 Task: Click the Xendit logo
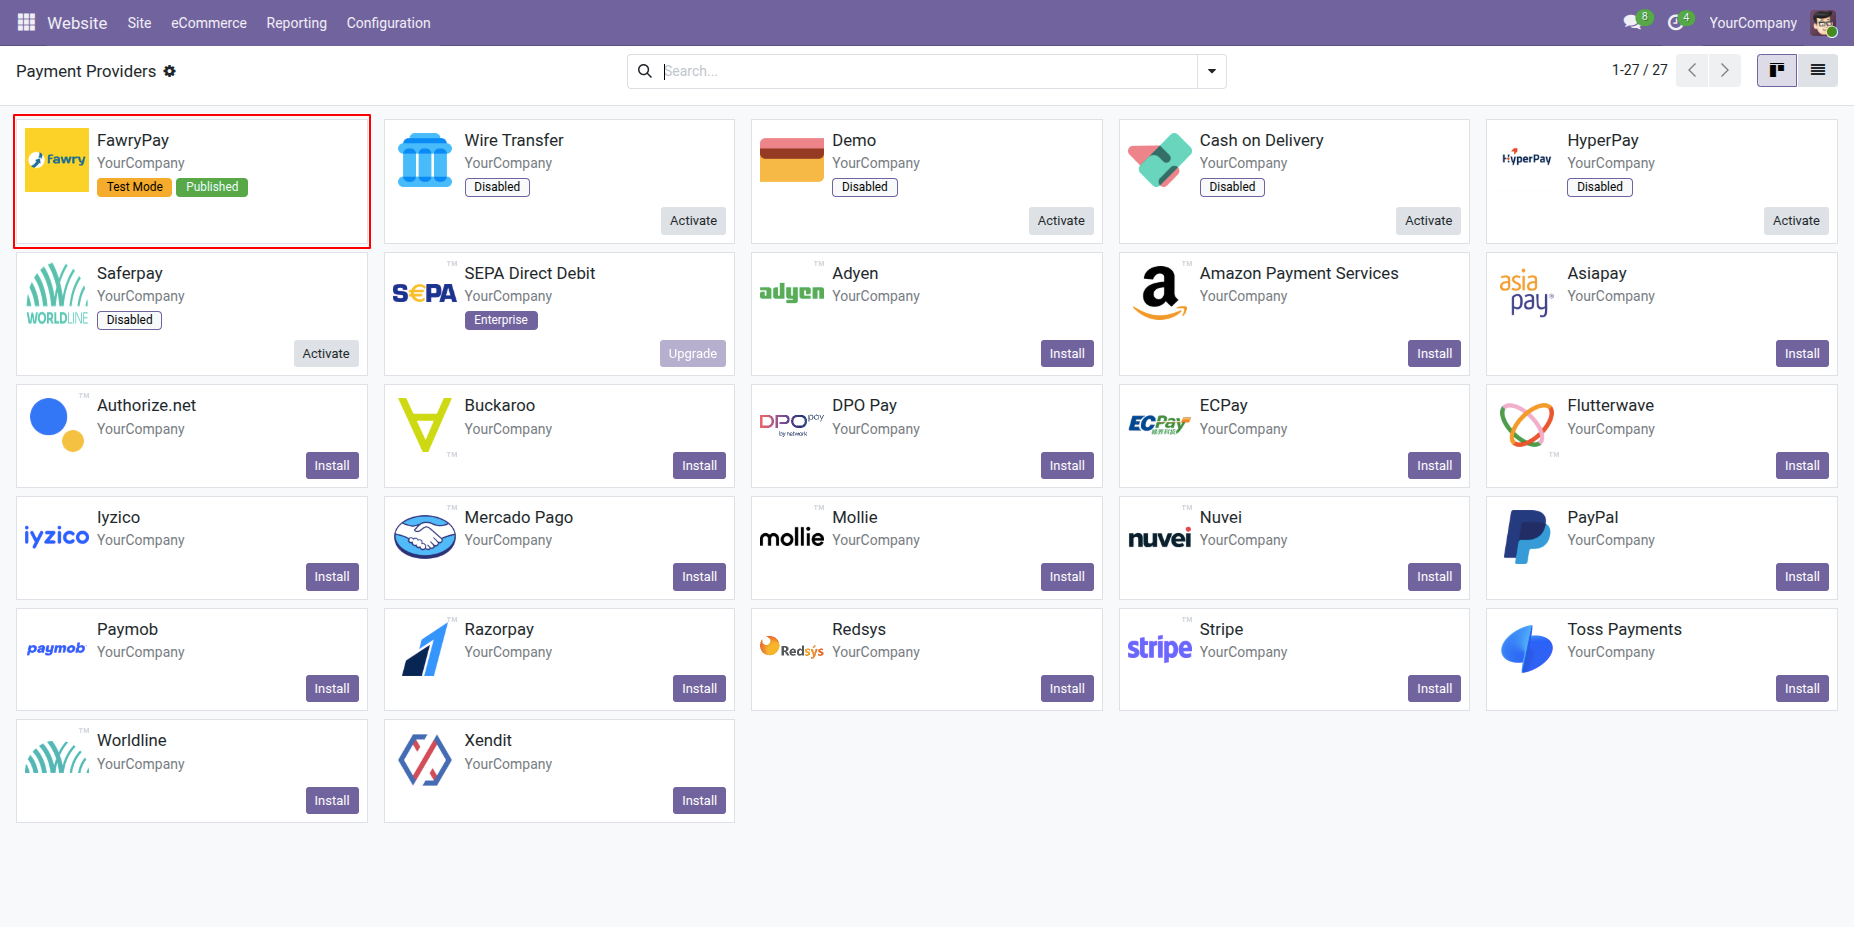(x=425, y=760)
